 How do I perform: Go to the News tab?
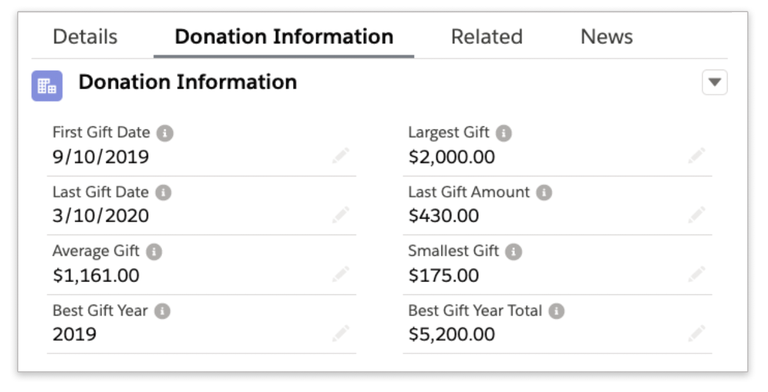pos(607,37)
